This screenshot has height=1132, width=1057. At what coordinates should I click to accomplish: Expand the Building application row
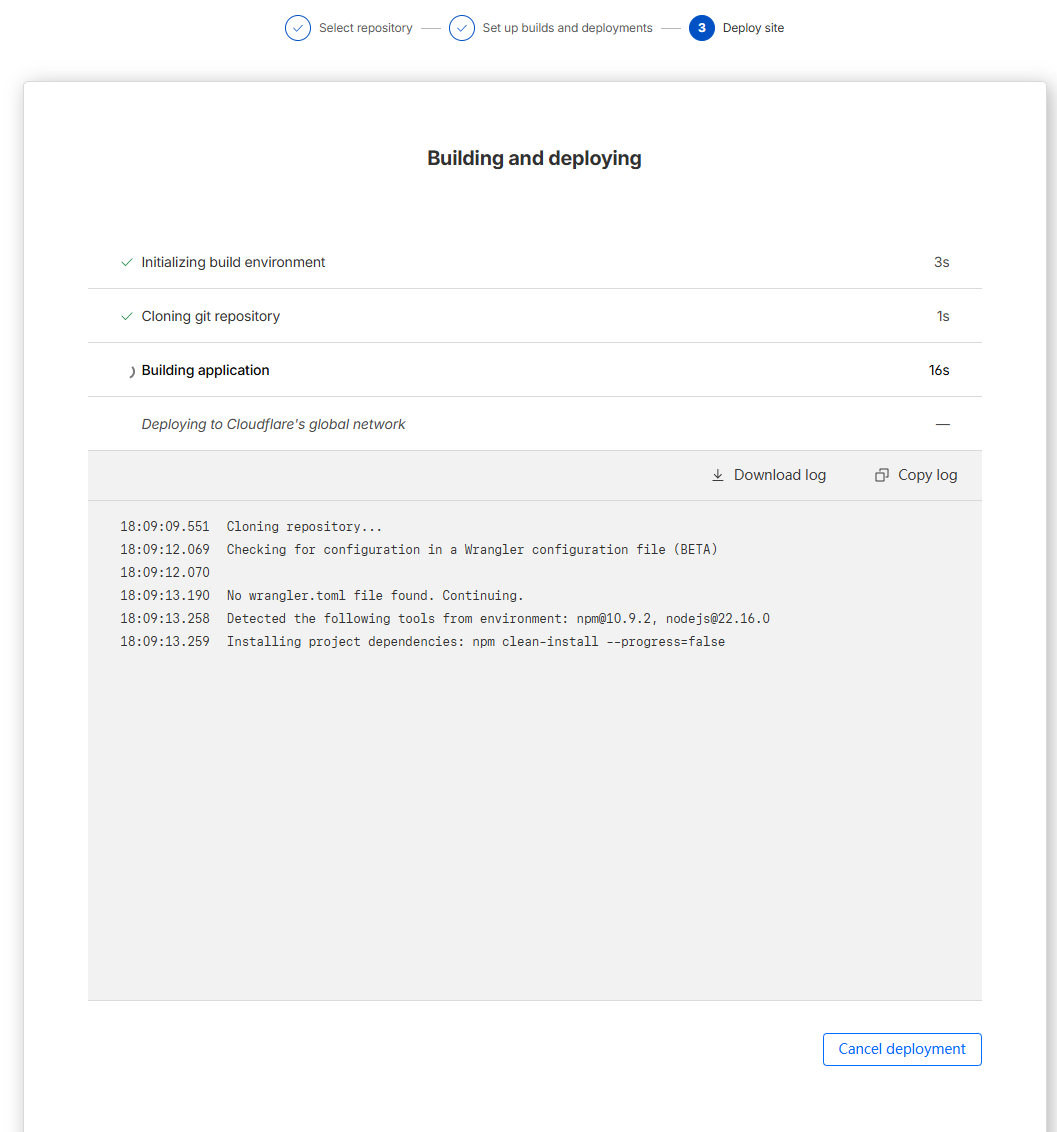tap(535, 370)
